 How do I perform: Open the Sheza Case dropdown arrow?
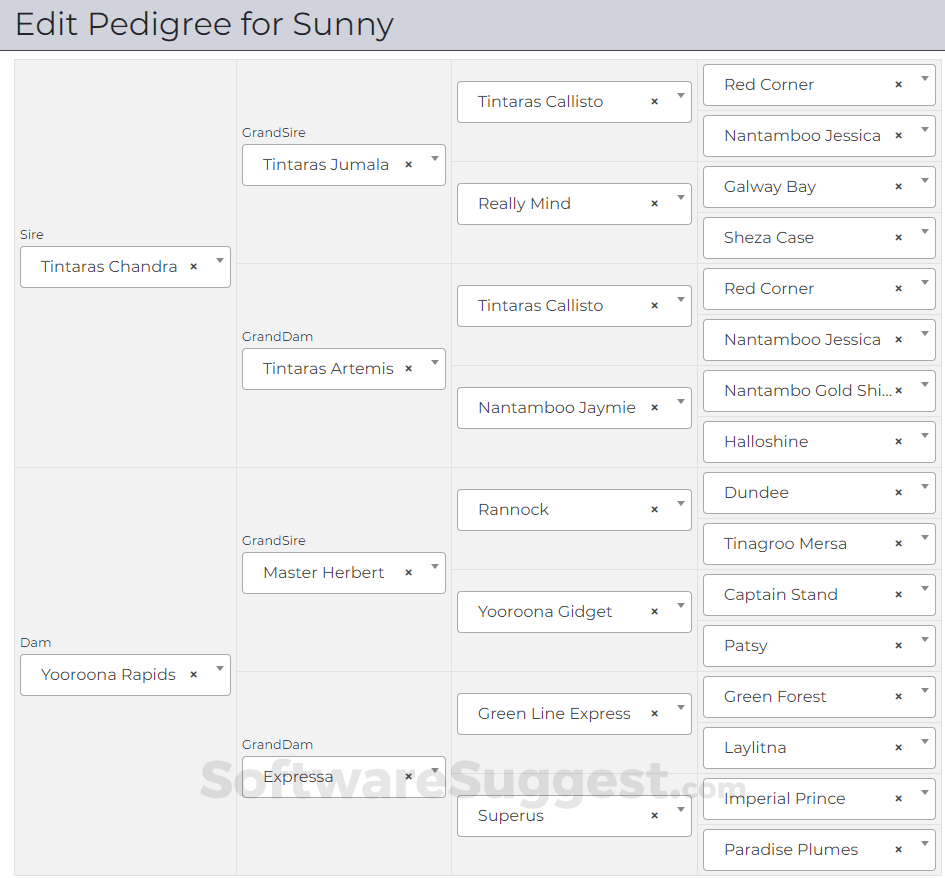pyautogui.click(x=925, y=231)
